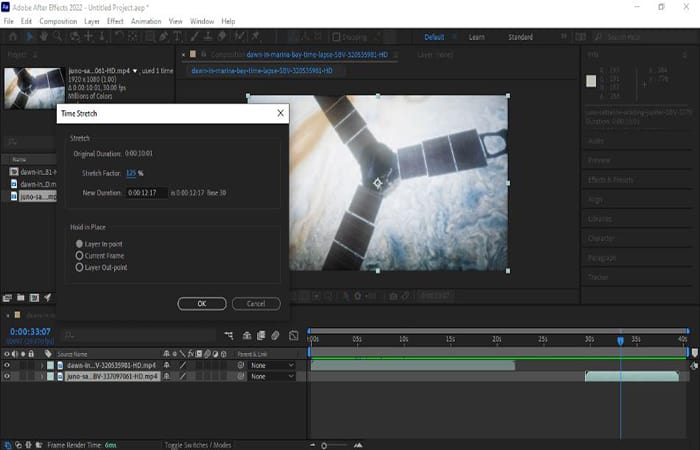Expand the juno-sa layer properties
700x450 pixels.
(42, 376)
